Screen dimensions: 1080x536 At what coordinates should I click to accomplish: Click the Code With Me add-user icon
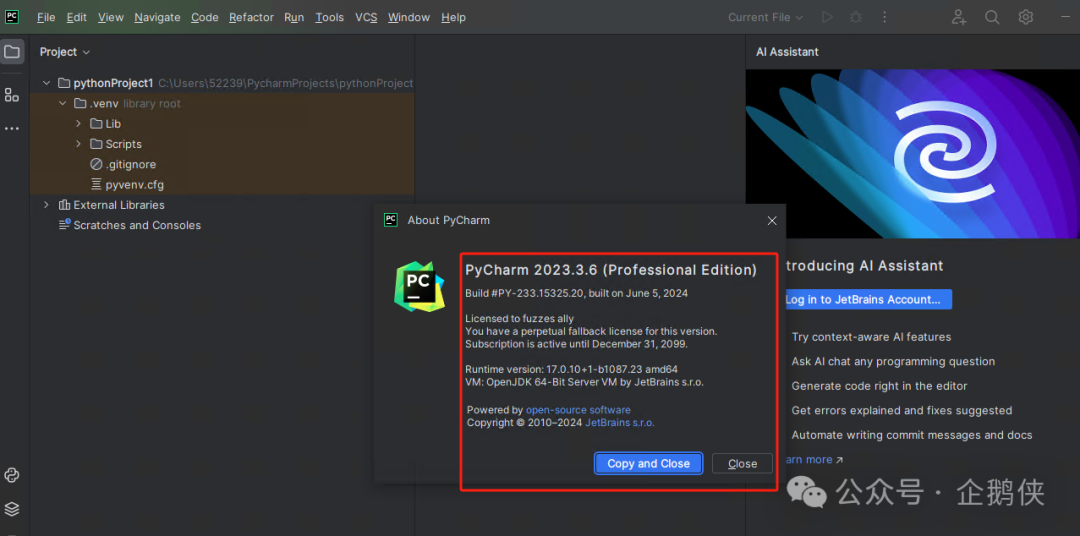(959, 17)
